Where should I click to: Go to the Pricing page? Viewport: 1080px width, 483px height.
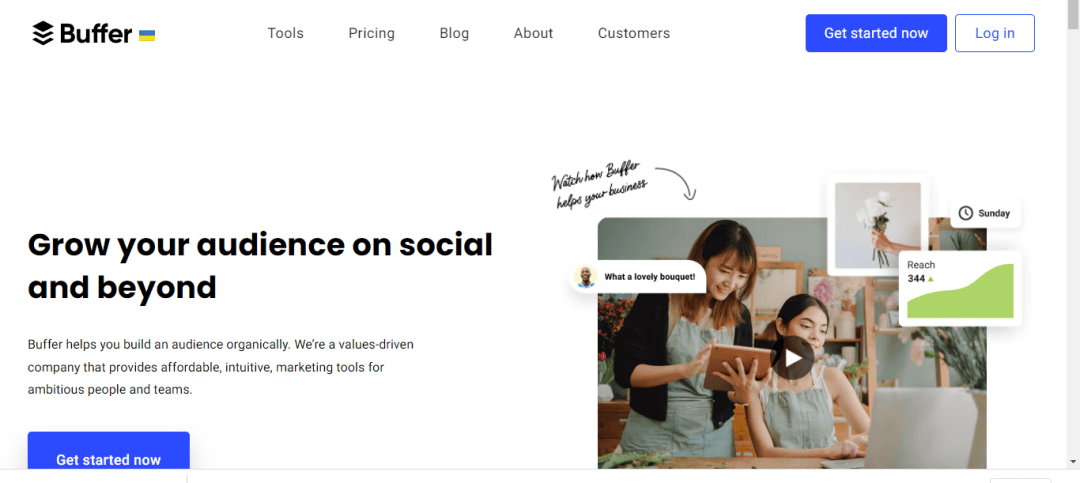(371, 33)
